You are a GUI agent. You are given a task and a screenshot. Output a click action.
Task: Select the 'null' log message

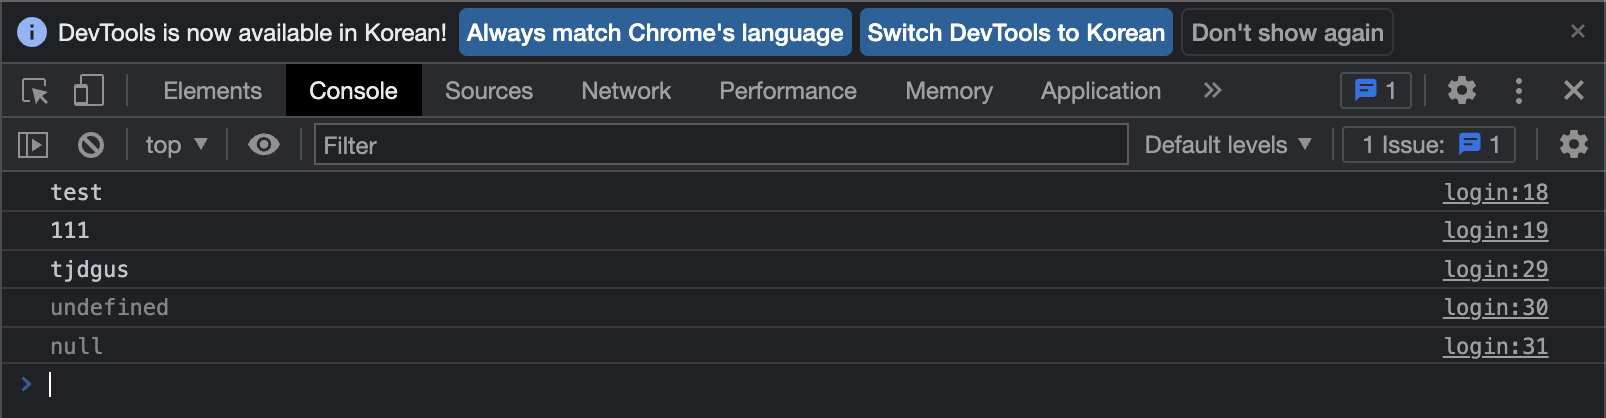[x=76, y=346]
